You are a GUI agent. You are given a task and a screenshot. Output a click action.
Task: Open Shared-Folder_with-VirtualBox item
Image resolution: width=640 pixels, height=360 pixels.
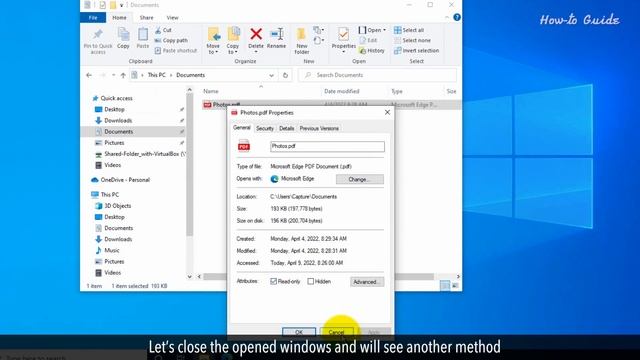pos(140,154)
